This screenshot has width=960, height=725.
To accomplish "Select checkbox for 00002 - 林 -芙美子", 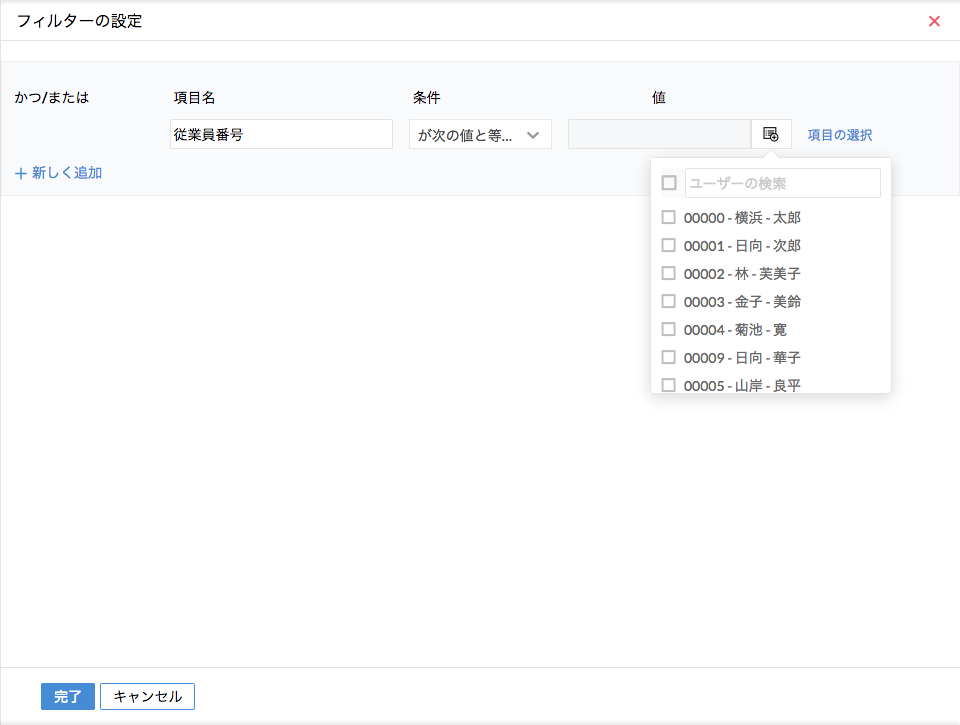I will [668, 273].
